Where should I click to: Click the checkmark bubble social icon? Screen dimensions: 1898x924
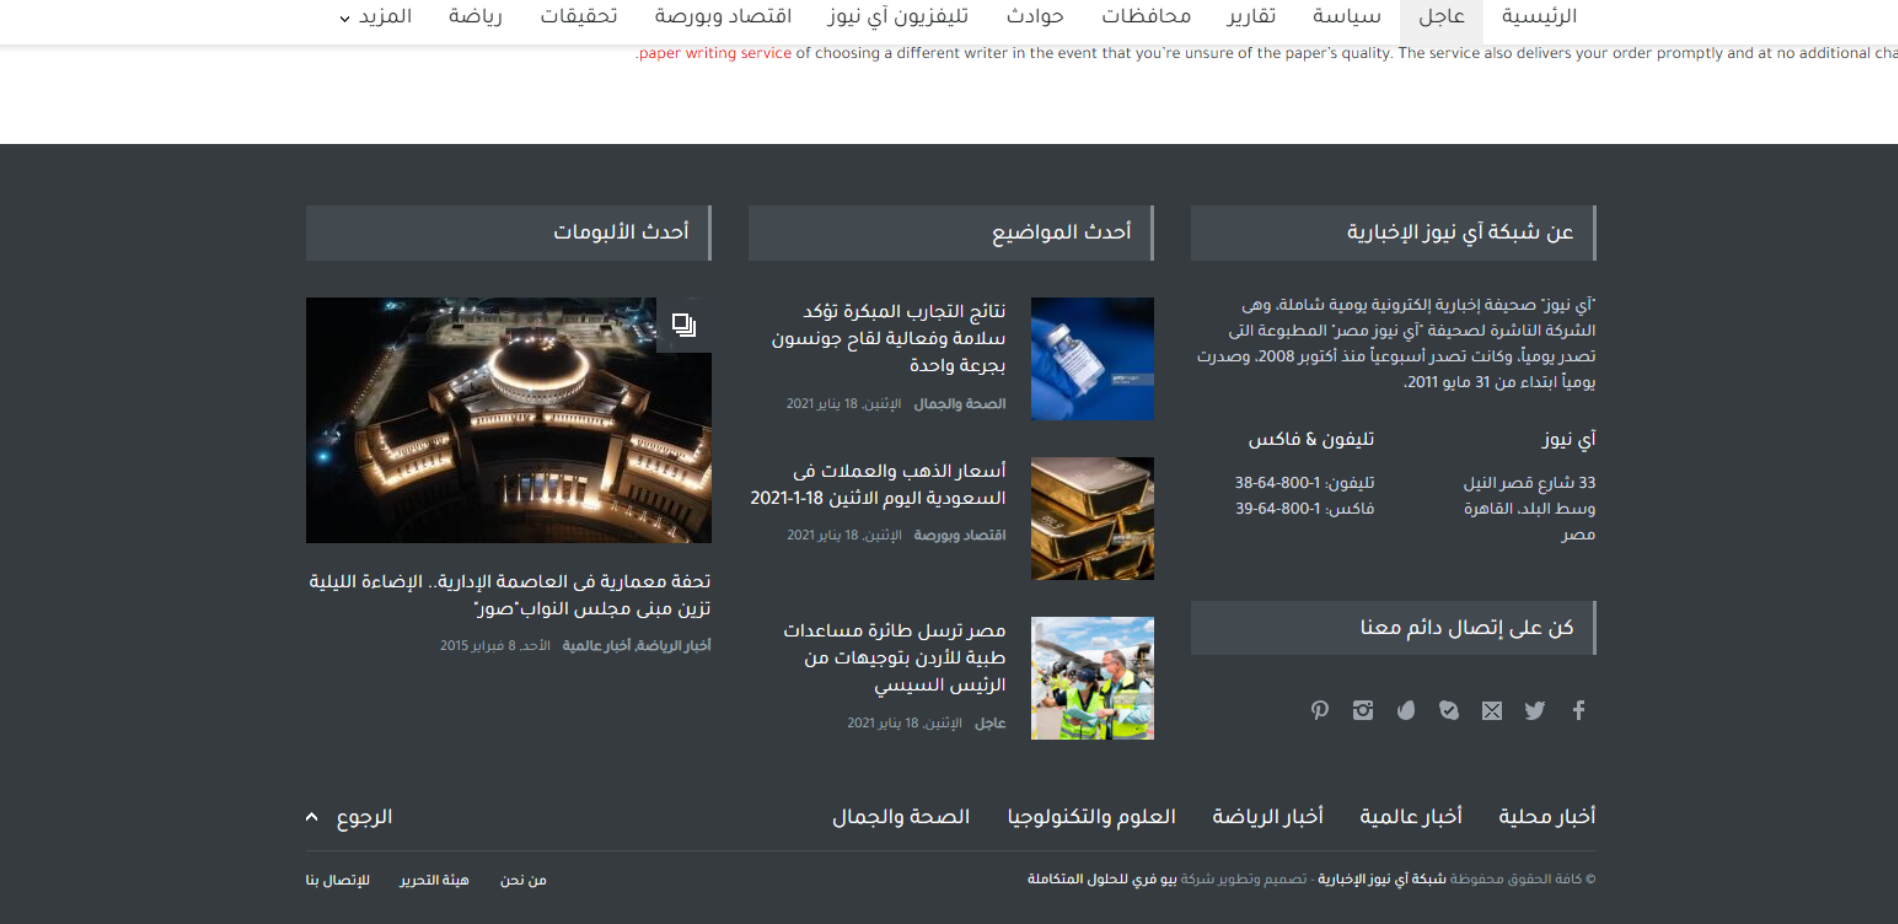(x=1449, y=710)
